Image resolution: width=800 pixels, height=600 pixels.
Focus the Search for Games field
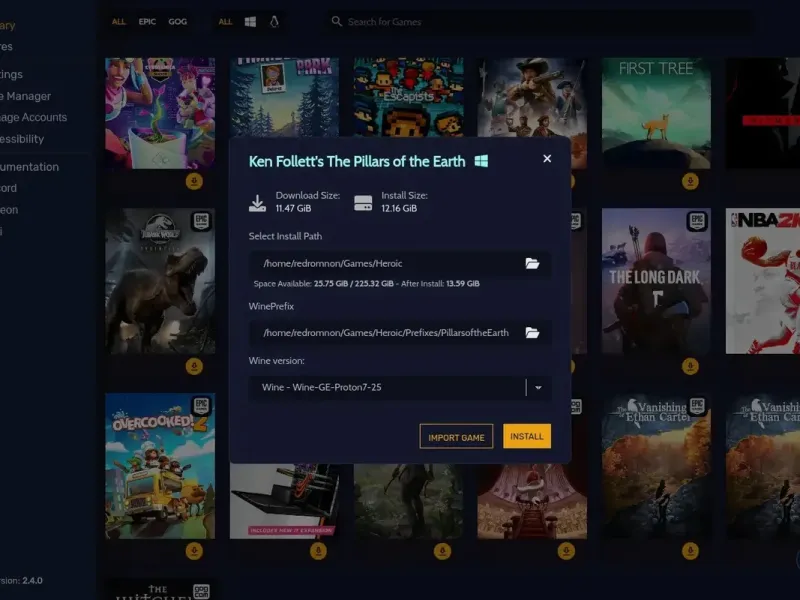coord(541,22)
